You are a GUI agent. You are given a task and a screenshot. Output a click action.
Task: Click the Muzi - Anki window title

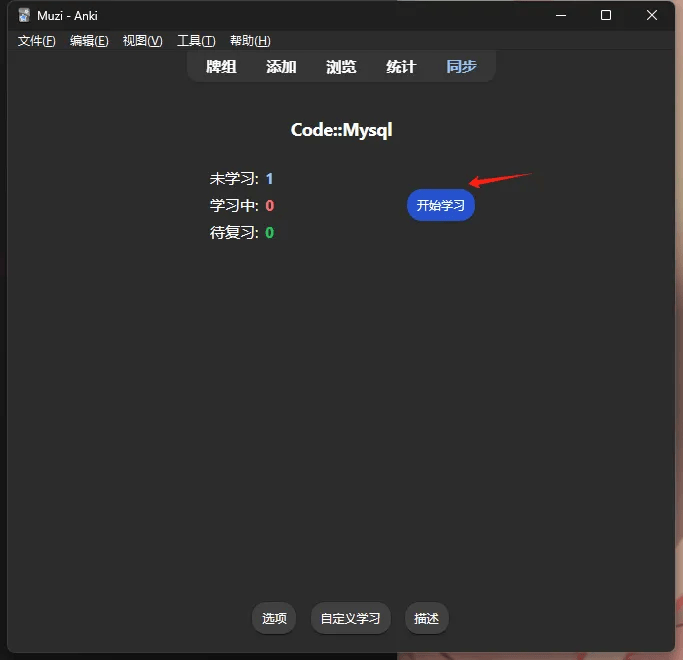tap(68, 16)
